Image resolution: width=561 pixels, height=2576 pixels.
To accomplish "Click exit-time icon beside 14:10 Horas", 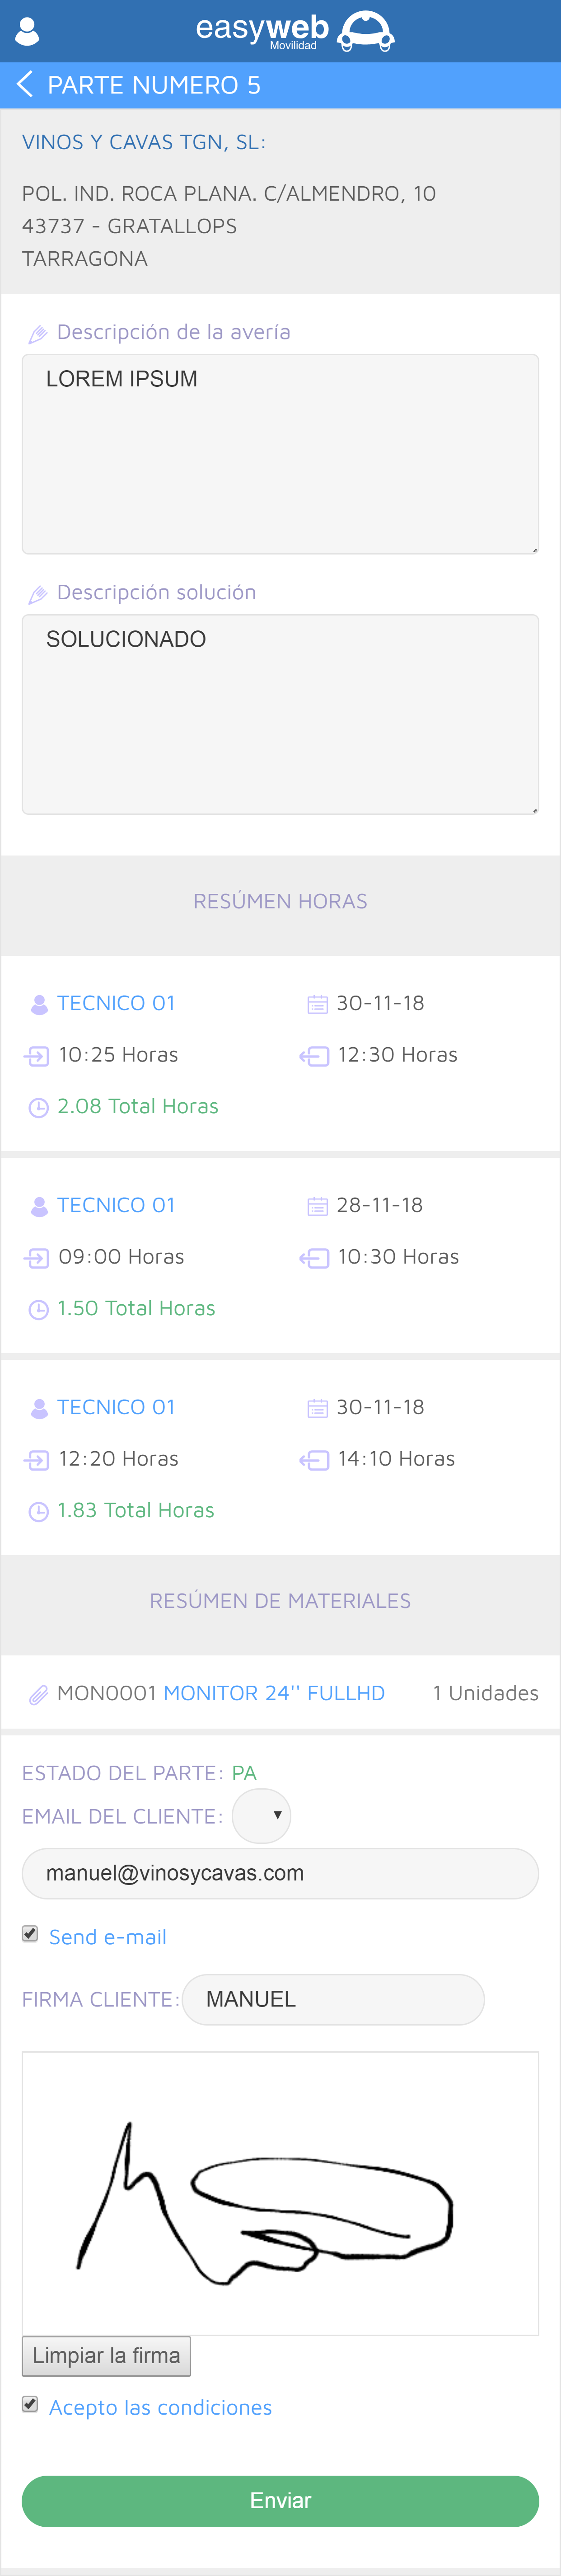I will pos(314,1460).
